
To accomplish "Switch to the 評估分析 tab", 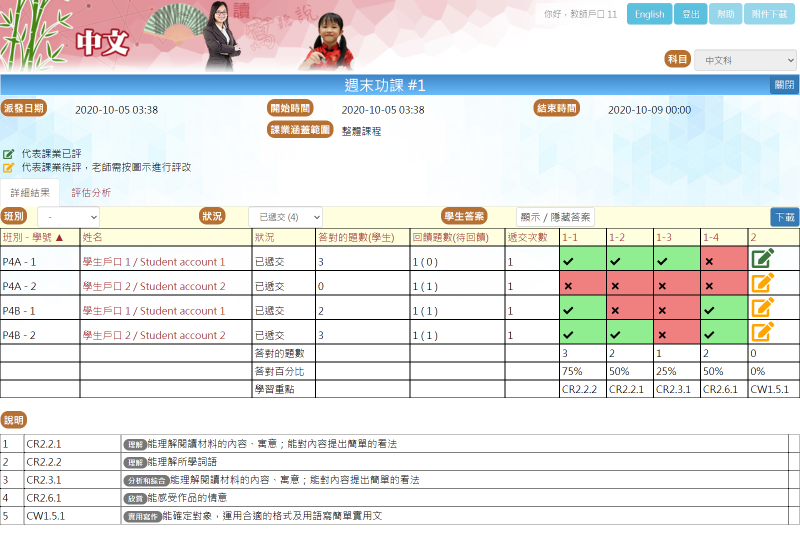I will click(91, 192).
